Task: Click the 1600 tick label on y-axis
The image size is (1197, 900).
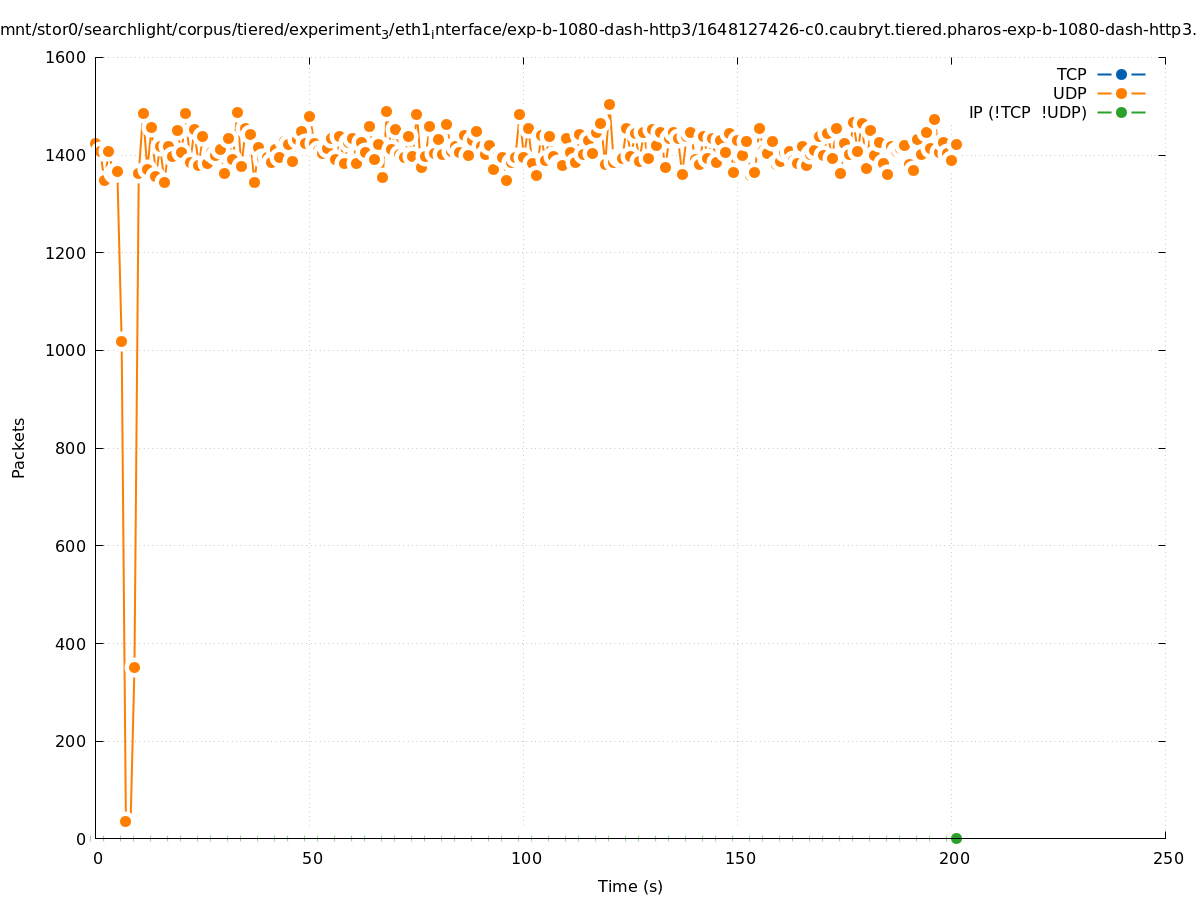Action: (66, 57)
